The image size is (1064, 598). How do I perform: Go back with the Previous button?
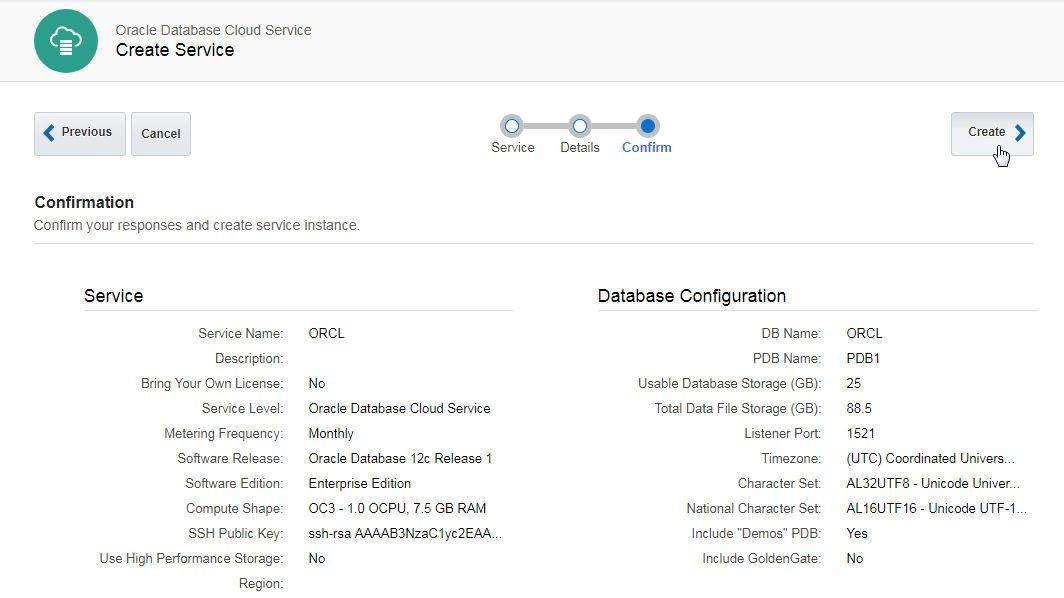(x=80, y=134)
